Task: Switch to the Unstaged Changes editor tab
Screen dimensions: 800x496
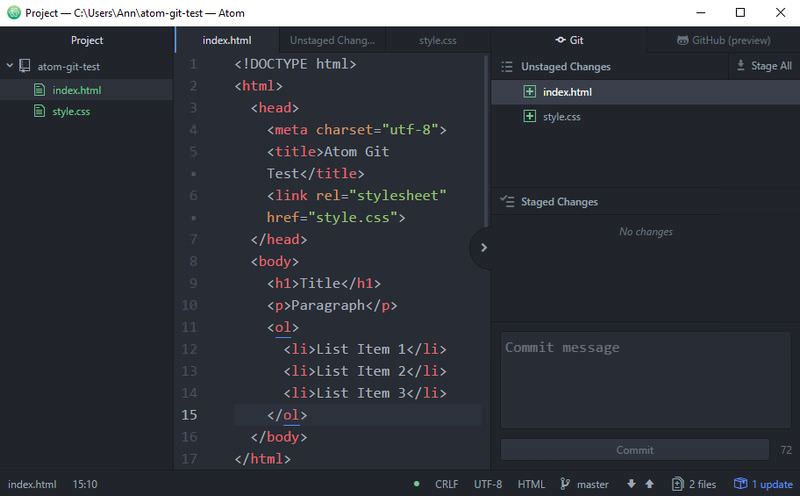Action: tap(332, 41)
